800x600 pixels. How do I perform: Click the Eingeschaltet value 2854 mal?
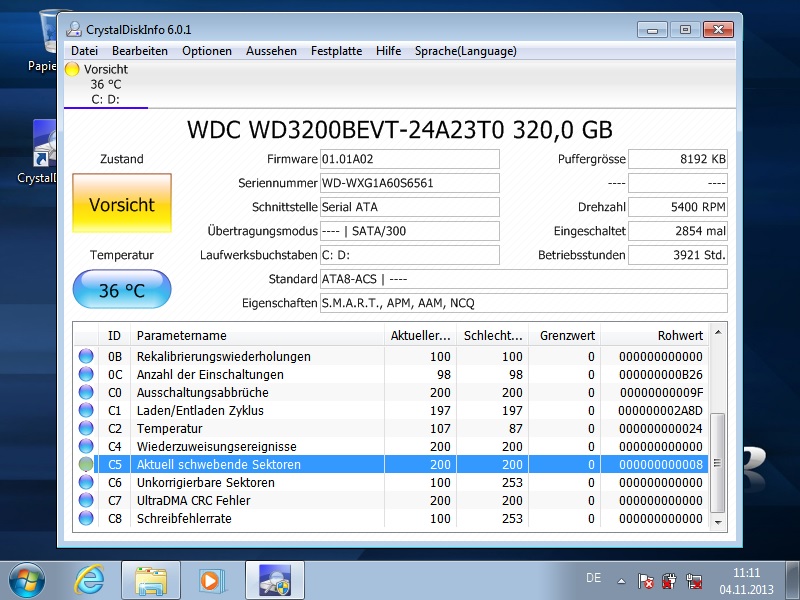click(x=678, y=231)
